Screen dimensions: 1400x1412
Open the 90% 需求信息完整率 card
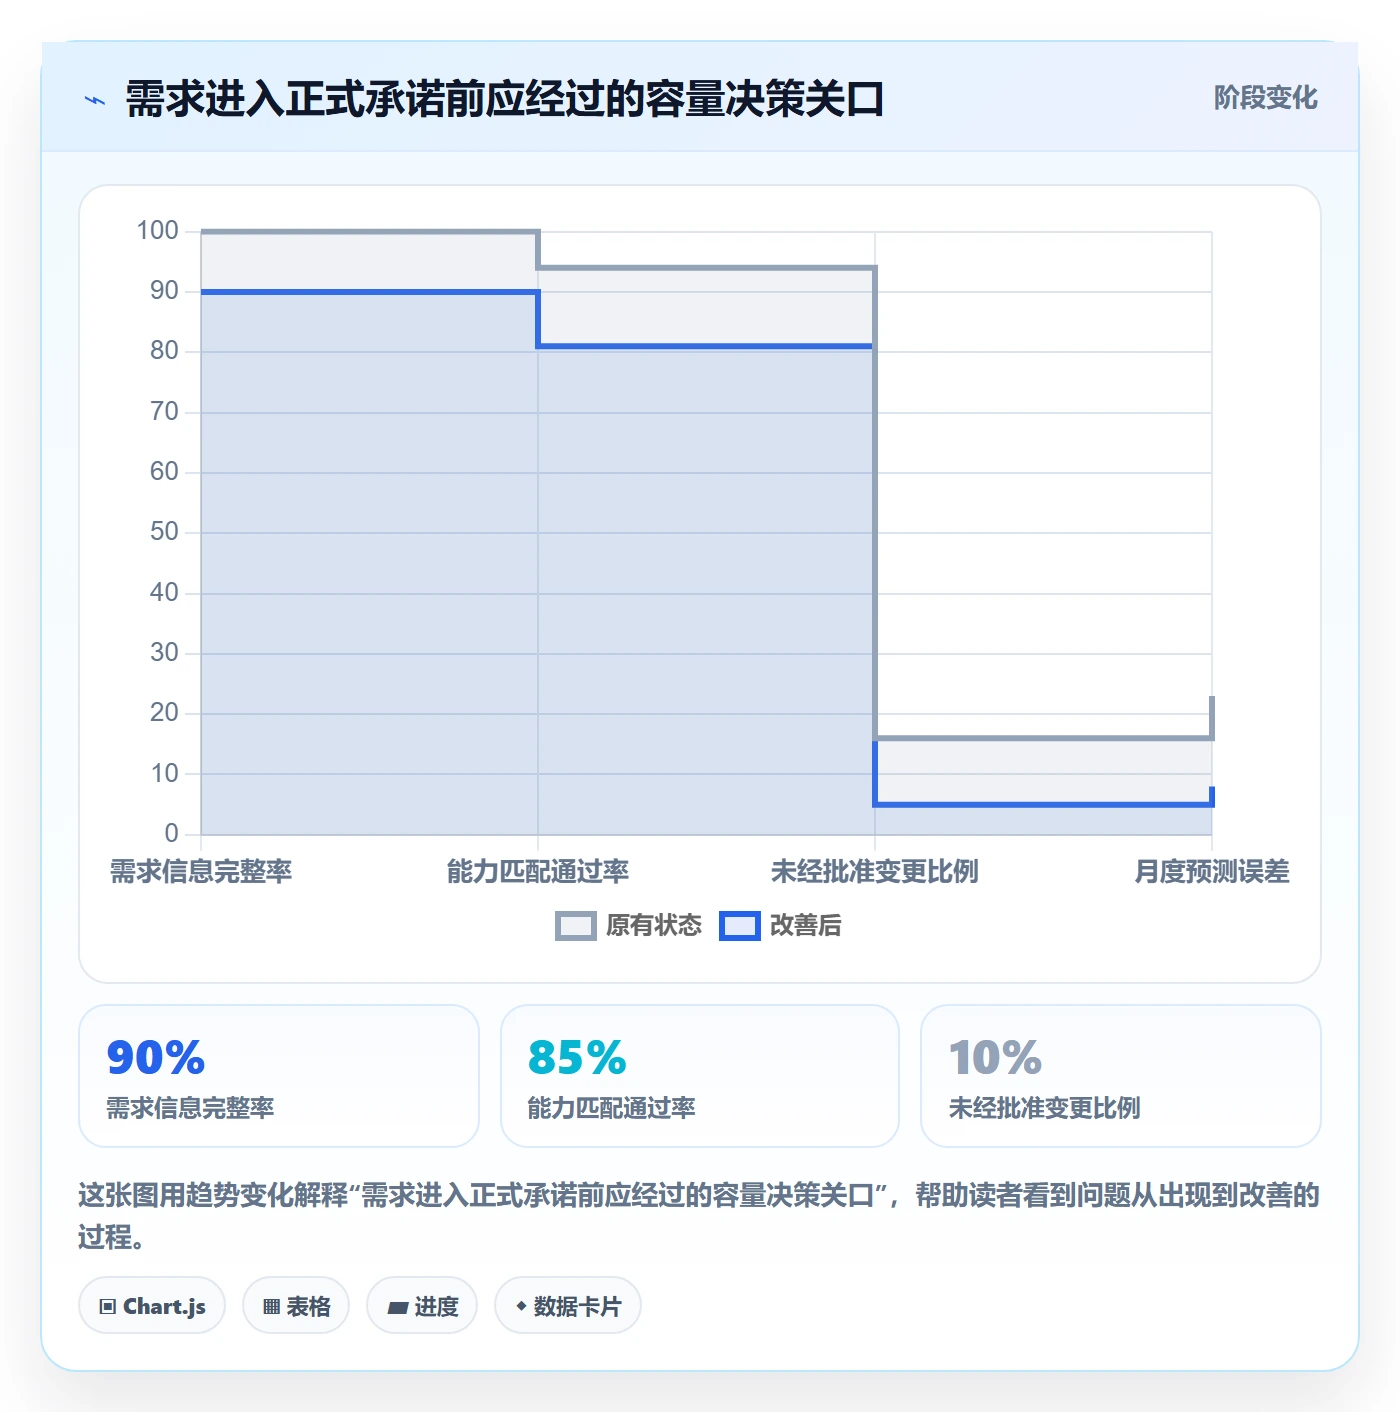[279, 1076]
